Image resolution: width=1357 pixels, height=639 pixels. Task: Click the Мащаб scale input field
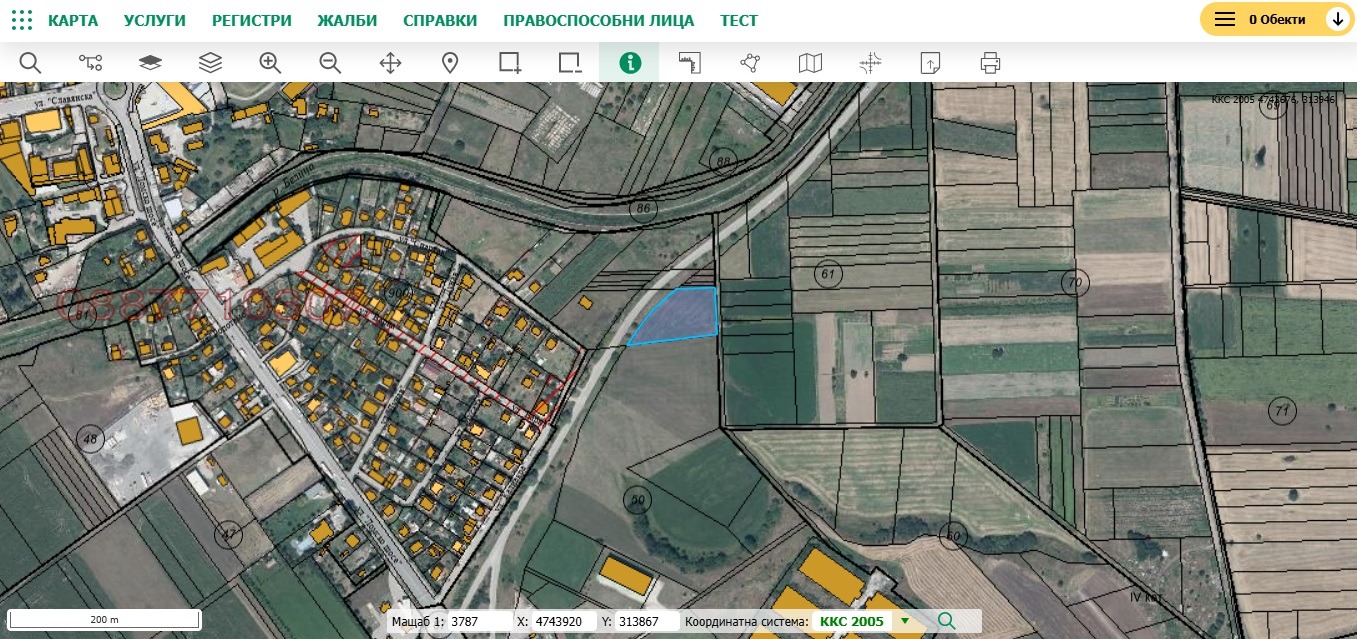pos(477,621)
